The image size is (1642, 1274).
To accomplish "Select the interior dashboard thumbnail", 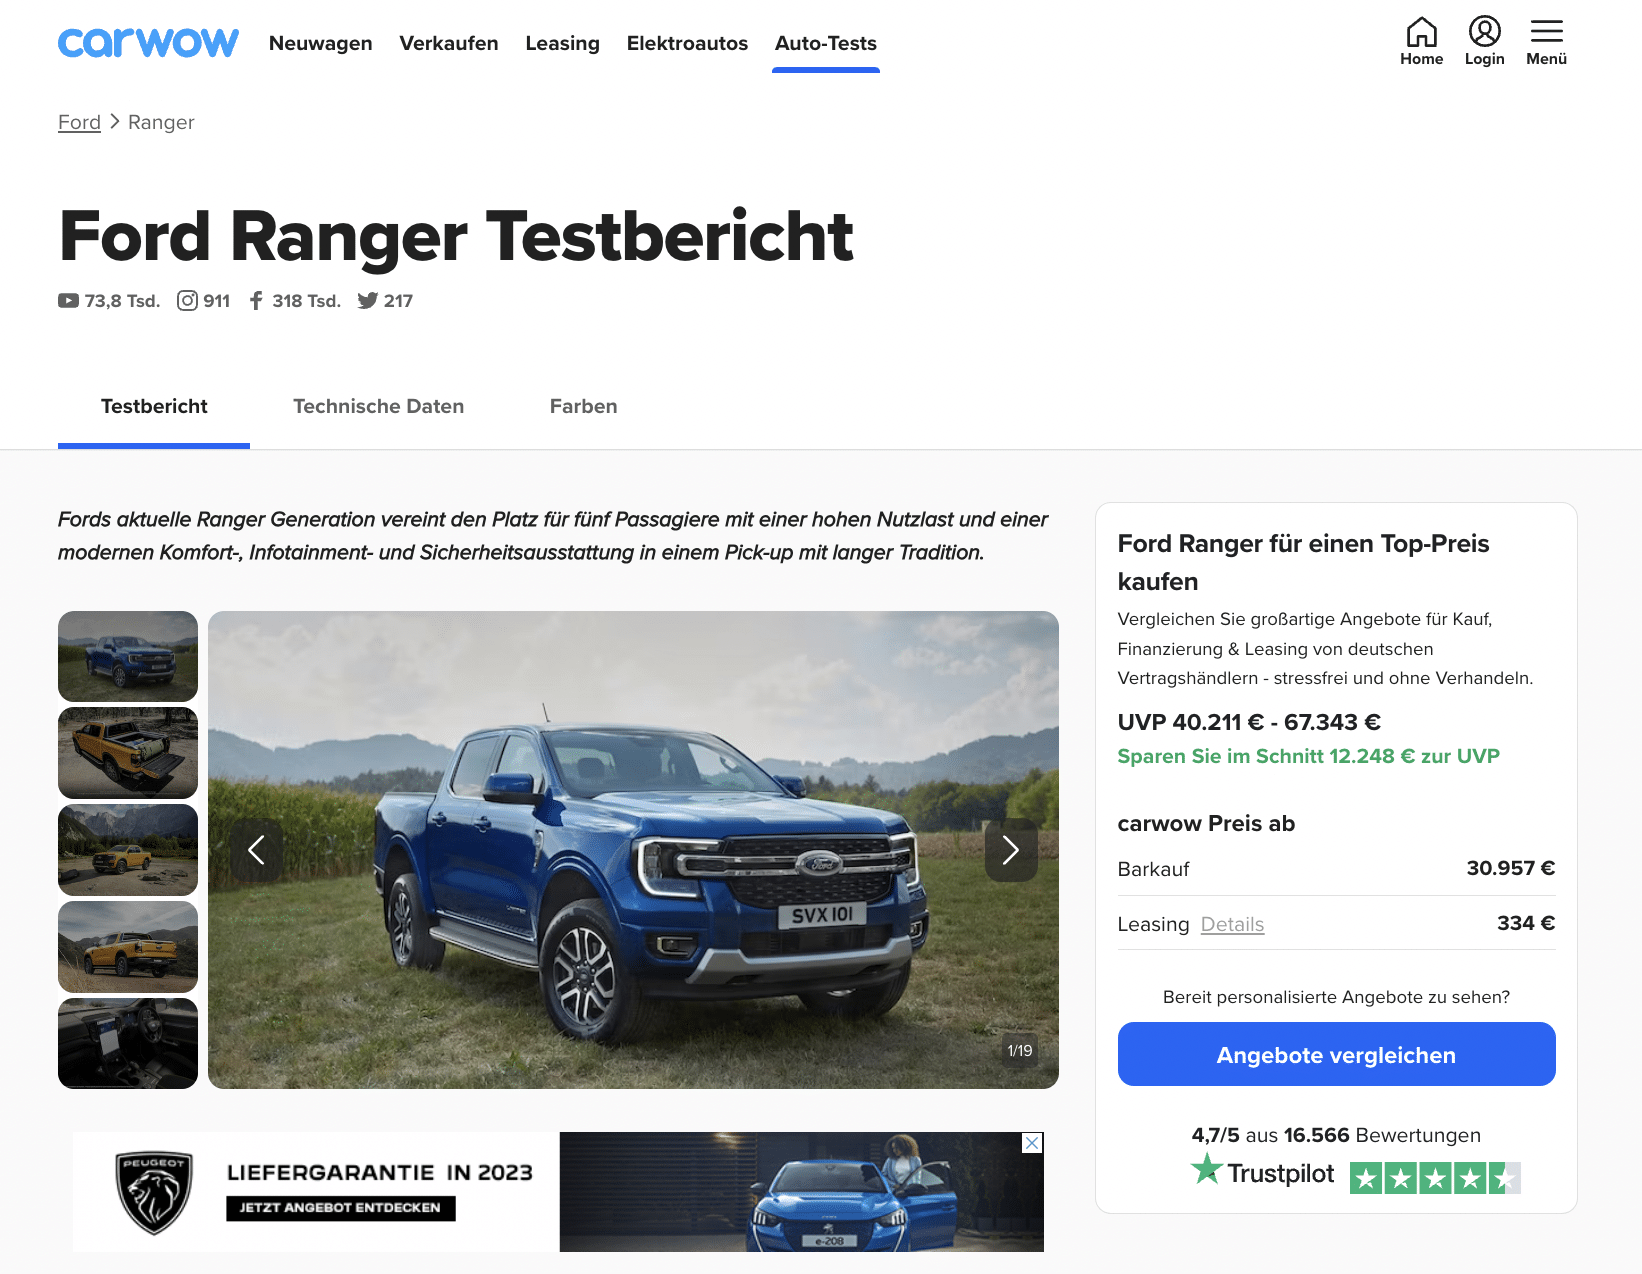I will (128, 1043).
